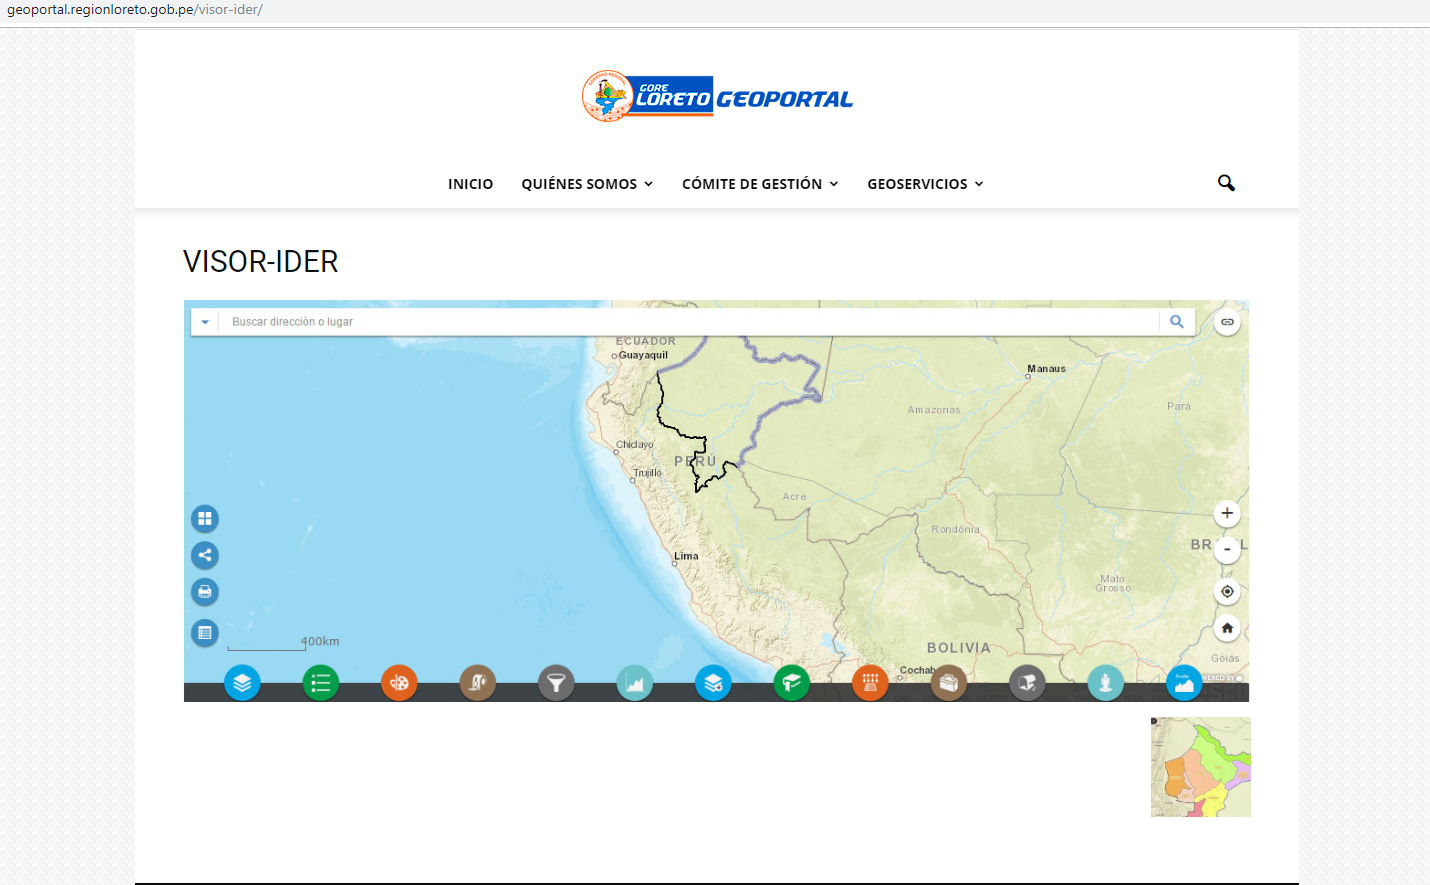Image resolution: width=1430 pixels, height=885 pixels.
Task: Open the green legend list widget
Action: point(321,683)
